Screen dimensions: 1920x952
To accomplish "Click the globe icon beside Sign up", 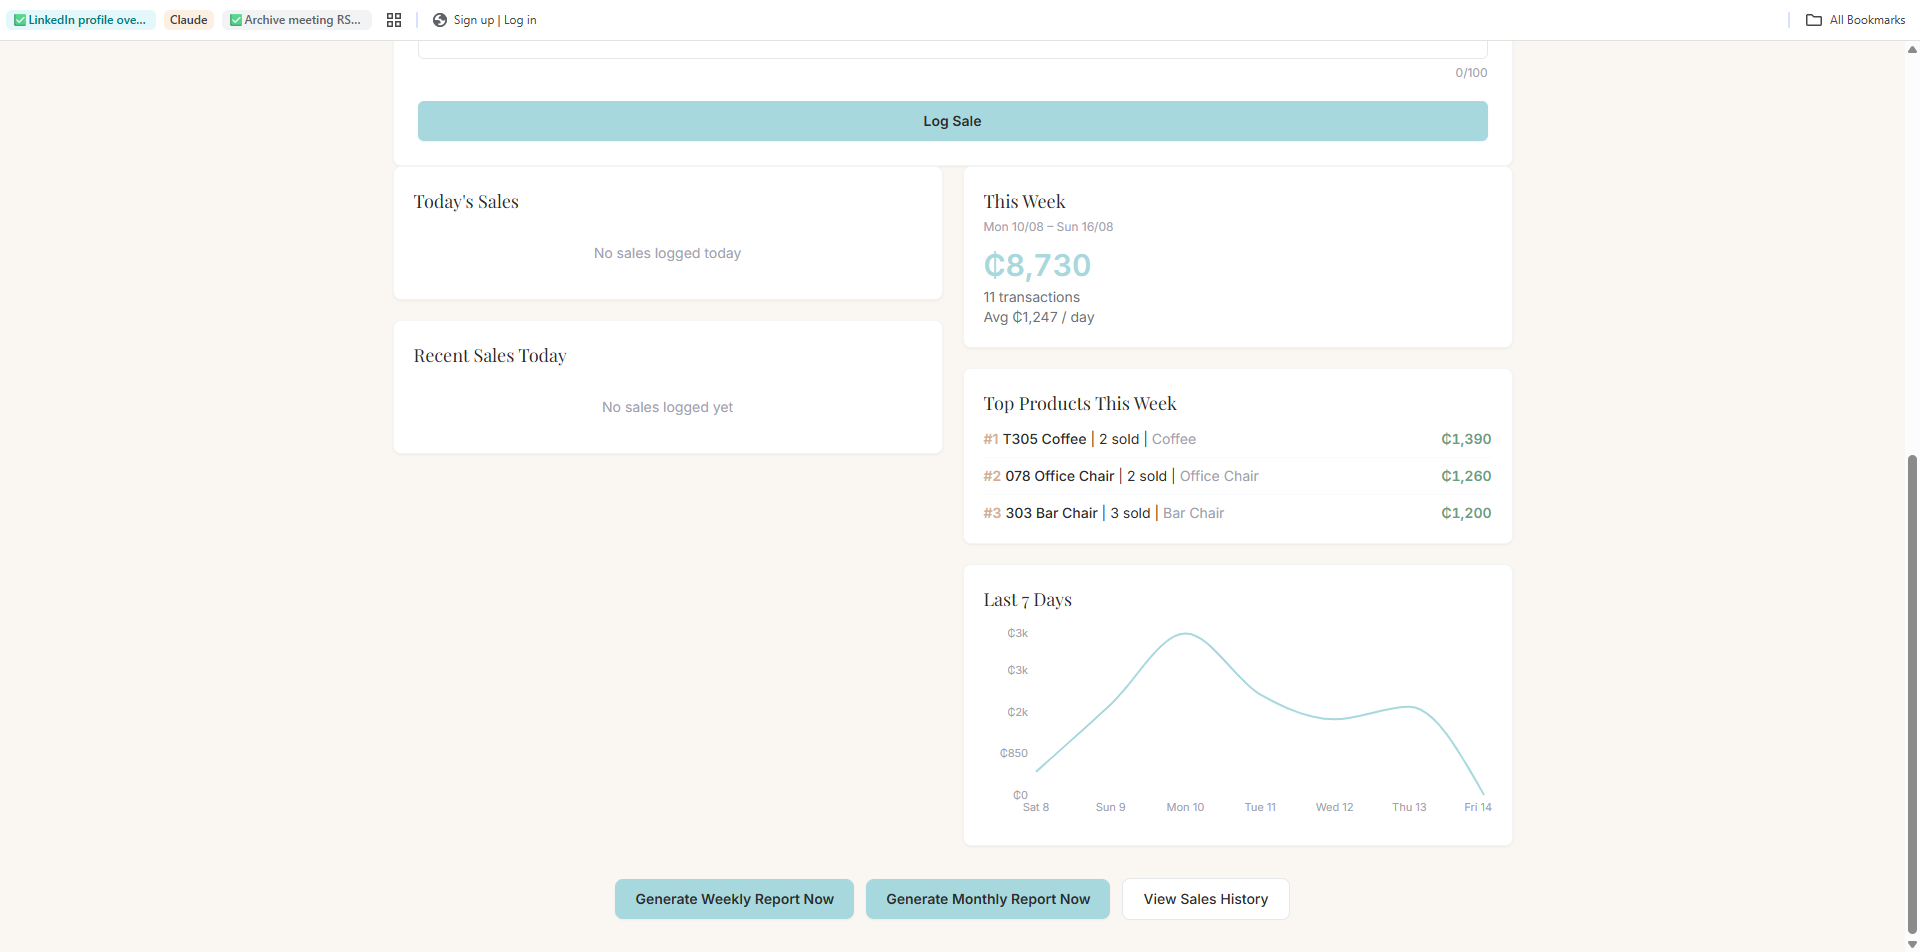I will (x=440, y=20).
